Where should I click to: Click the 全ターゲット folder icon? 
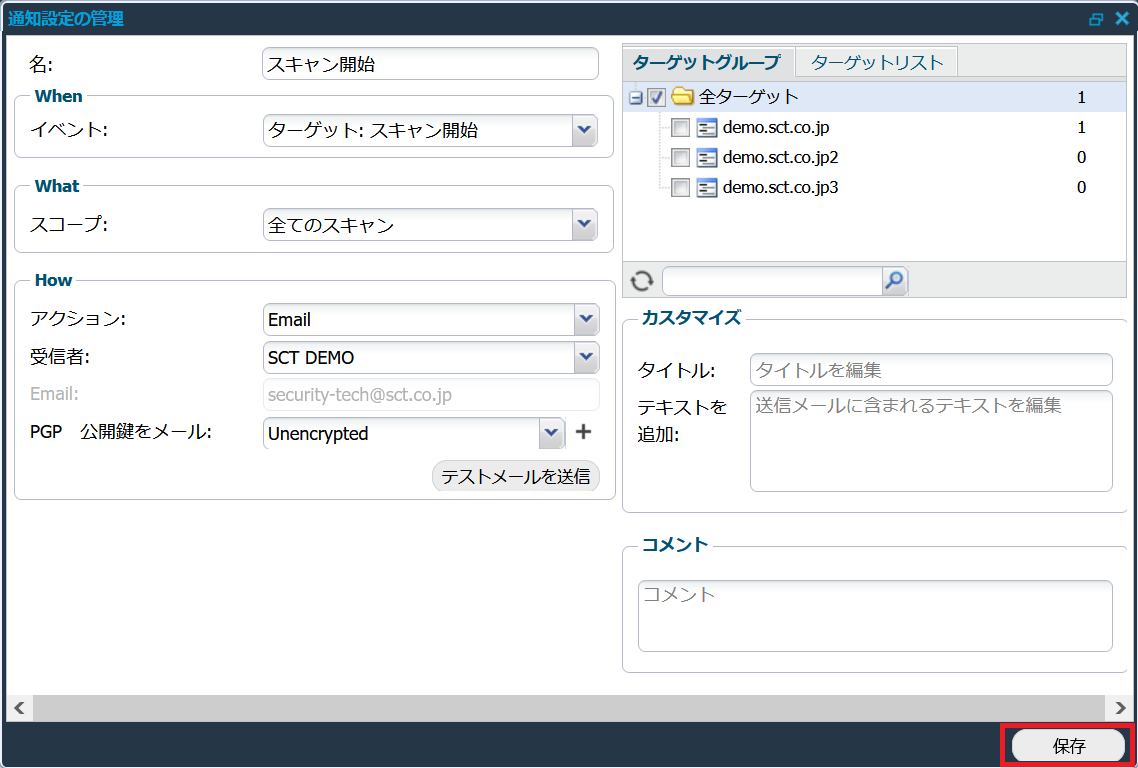pos(682,96)
